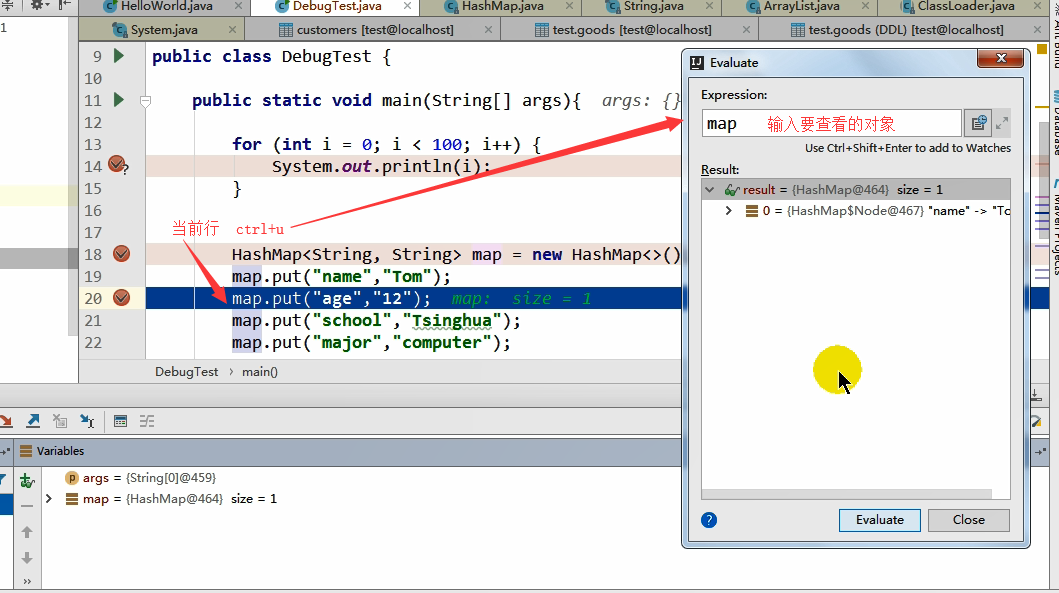This screenshot has width=1059, height=593.
Task: Click Run to Cursor debugger icon
Action: tap(86, 421)
